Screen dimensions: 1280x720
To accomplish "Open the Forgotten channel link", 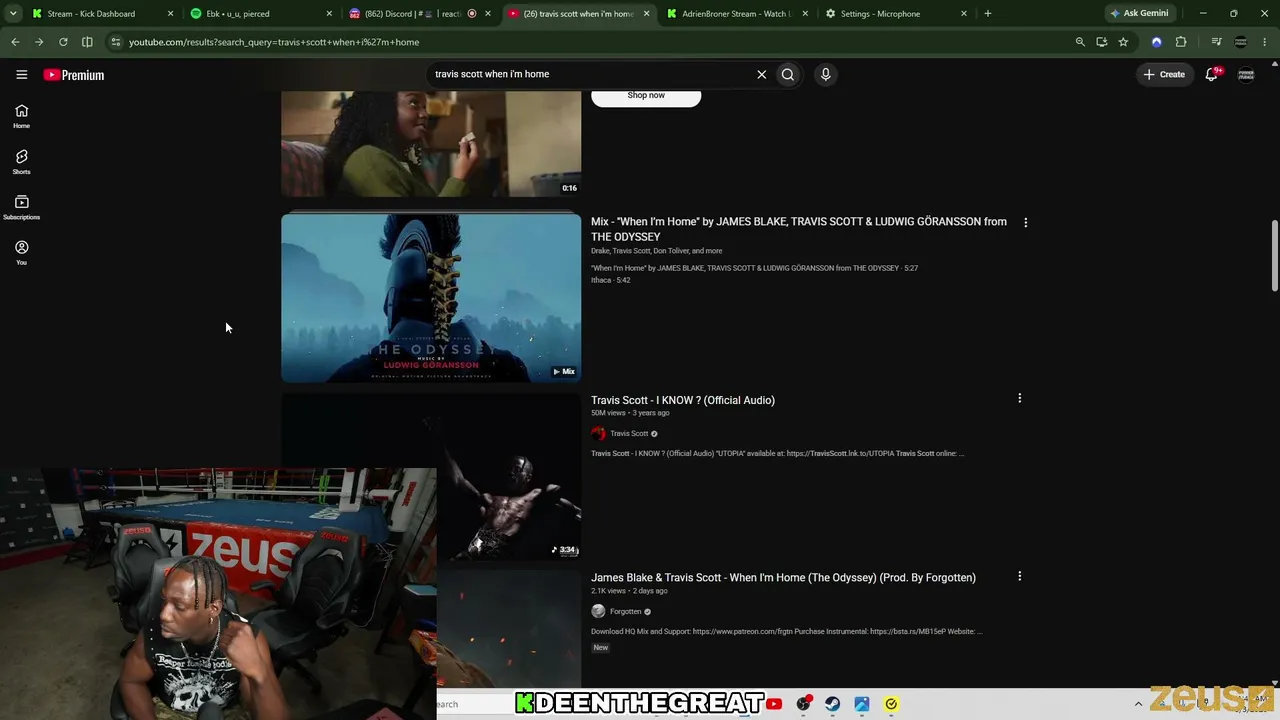I will 625,612.
